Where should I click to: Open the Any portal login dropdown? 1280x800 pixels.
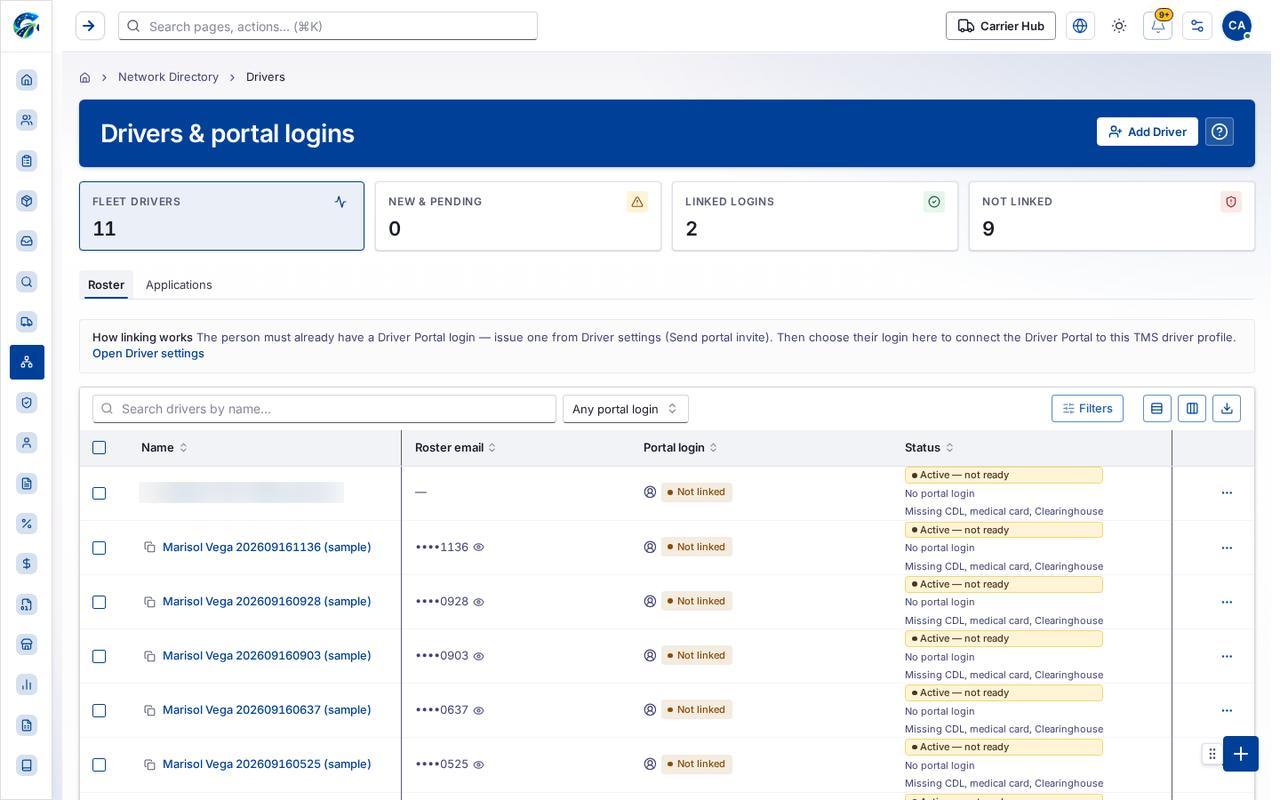pyautogui.click(x=626, y=409)
